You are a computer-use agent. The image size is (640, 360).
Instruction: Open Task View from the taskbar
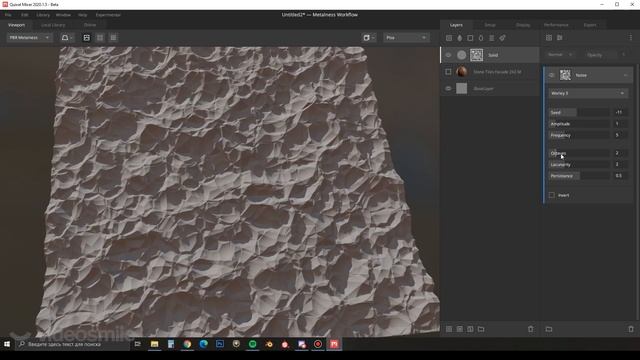pos(138,344)
